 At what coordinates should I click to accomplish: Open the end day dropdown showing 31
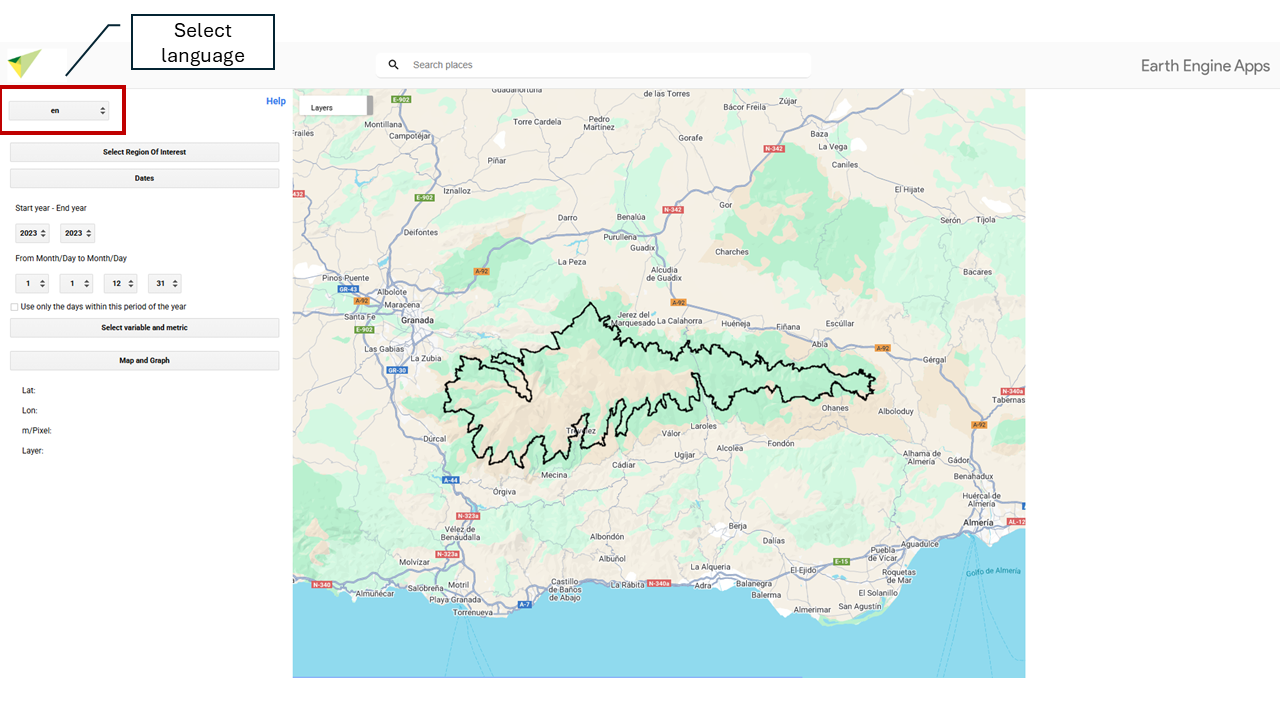pos(164,283)
